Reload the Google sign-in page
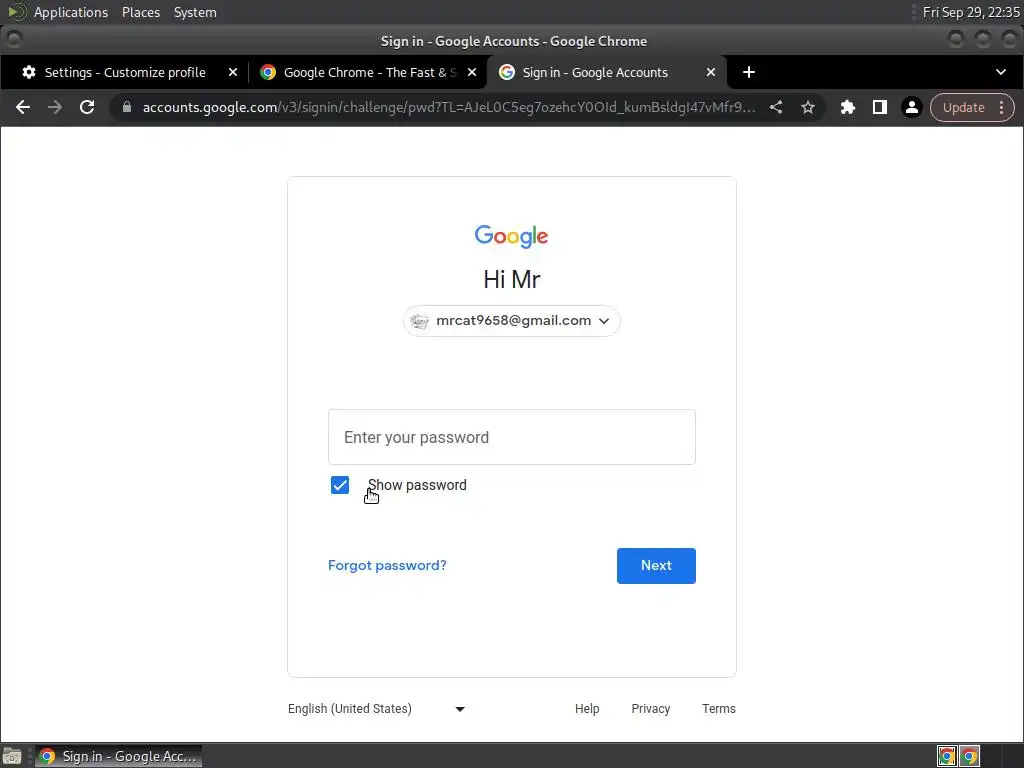 pyautogui.click(x=87, y=107)
